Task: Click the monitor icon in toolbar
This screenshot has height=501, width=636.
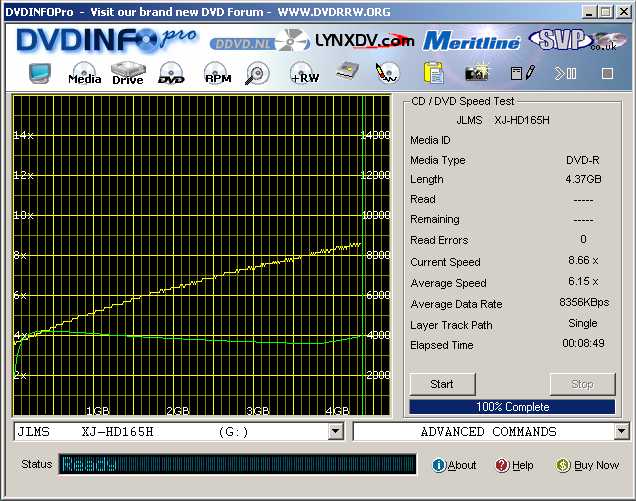Action: (x=41, y=74)
